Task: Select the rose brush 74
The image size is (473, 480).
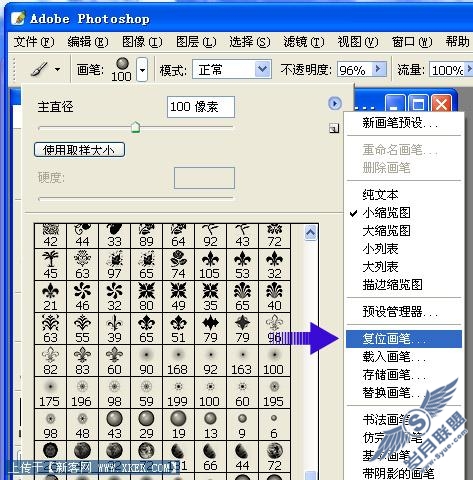Action: coord(178,265)
